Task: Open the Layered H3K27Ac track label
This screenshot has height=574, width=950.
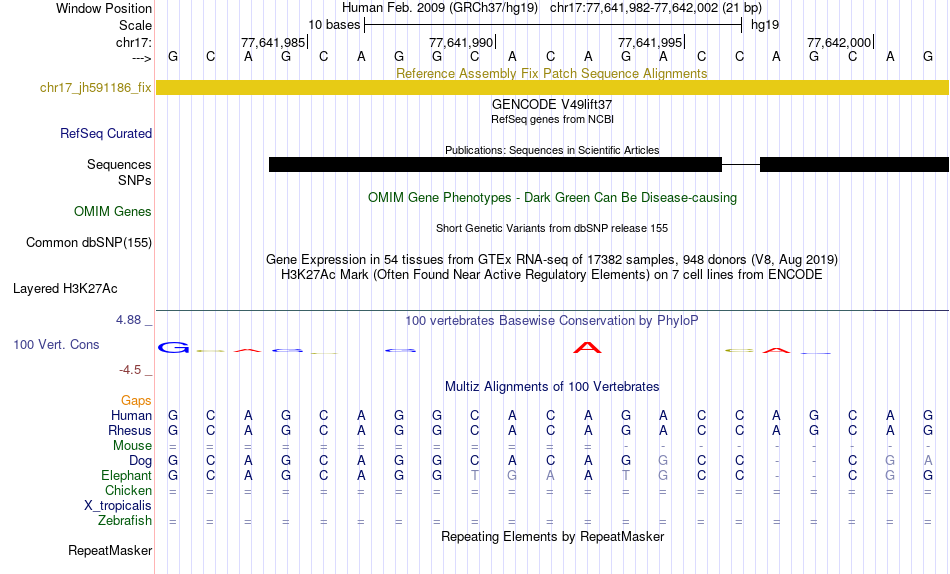Action: click(65, 289)
